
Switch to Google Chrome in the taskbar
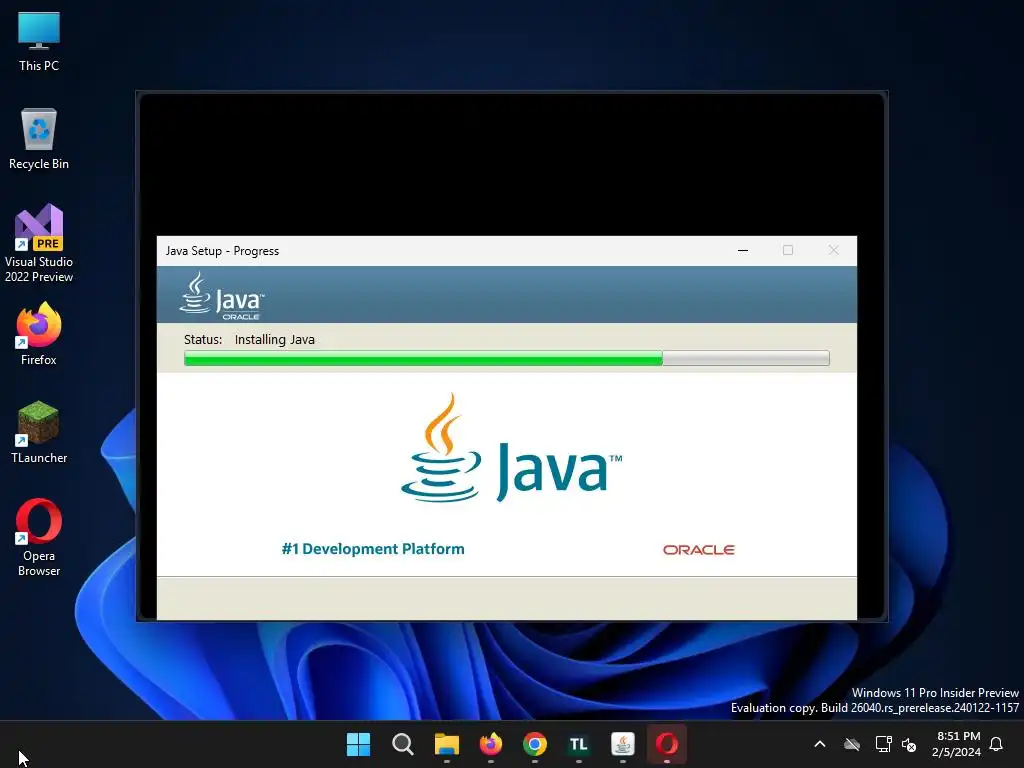[534, 744]
